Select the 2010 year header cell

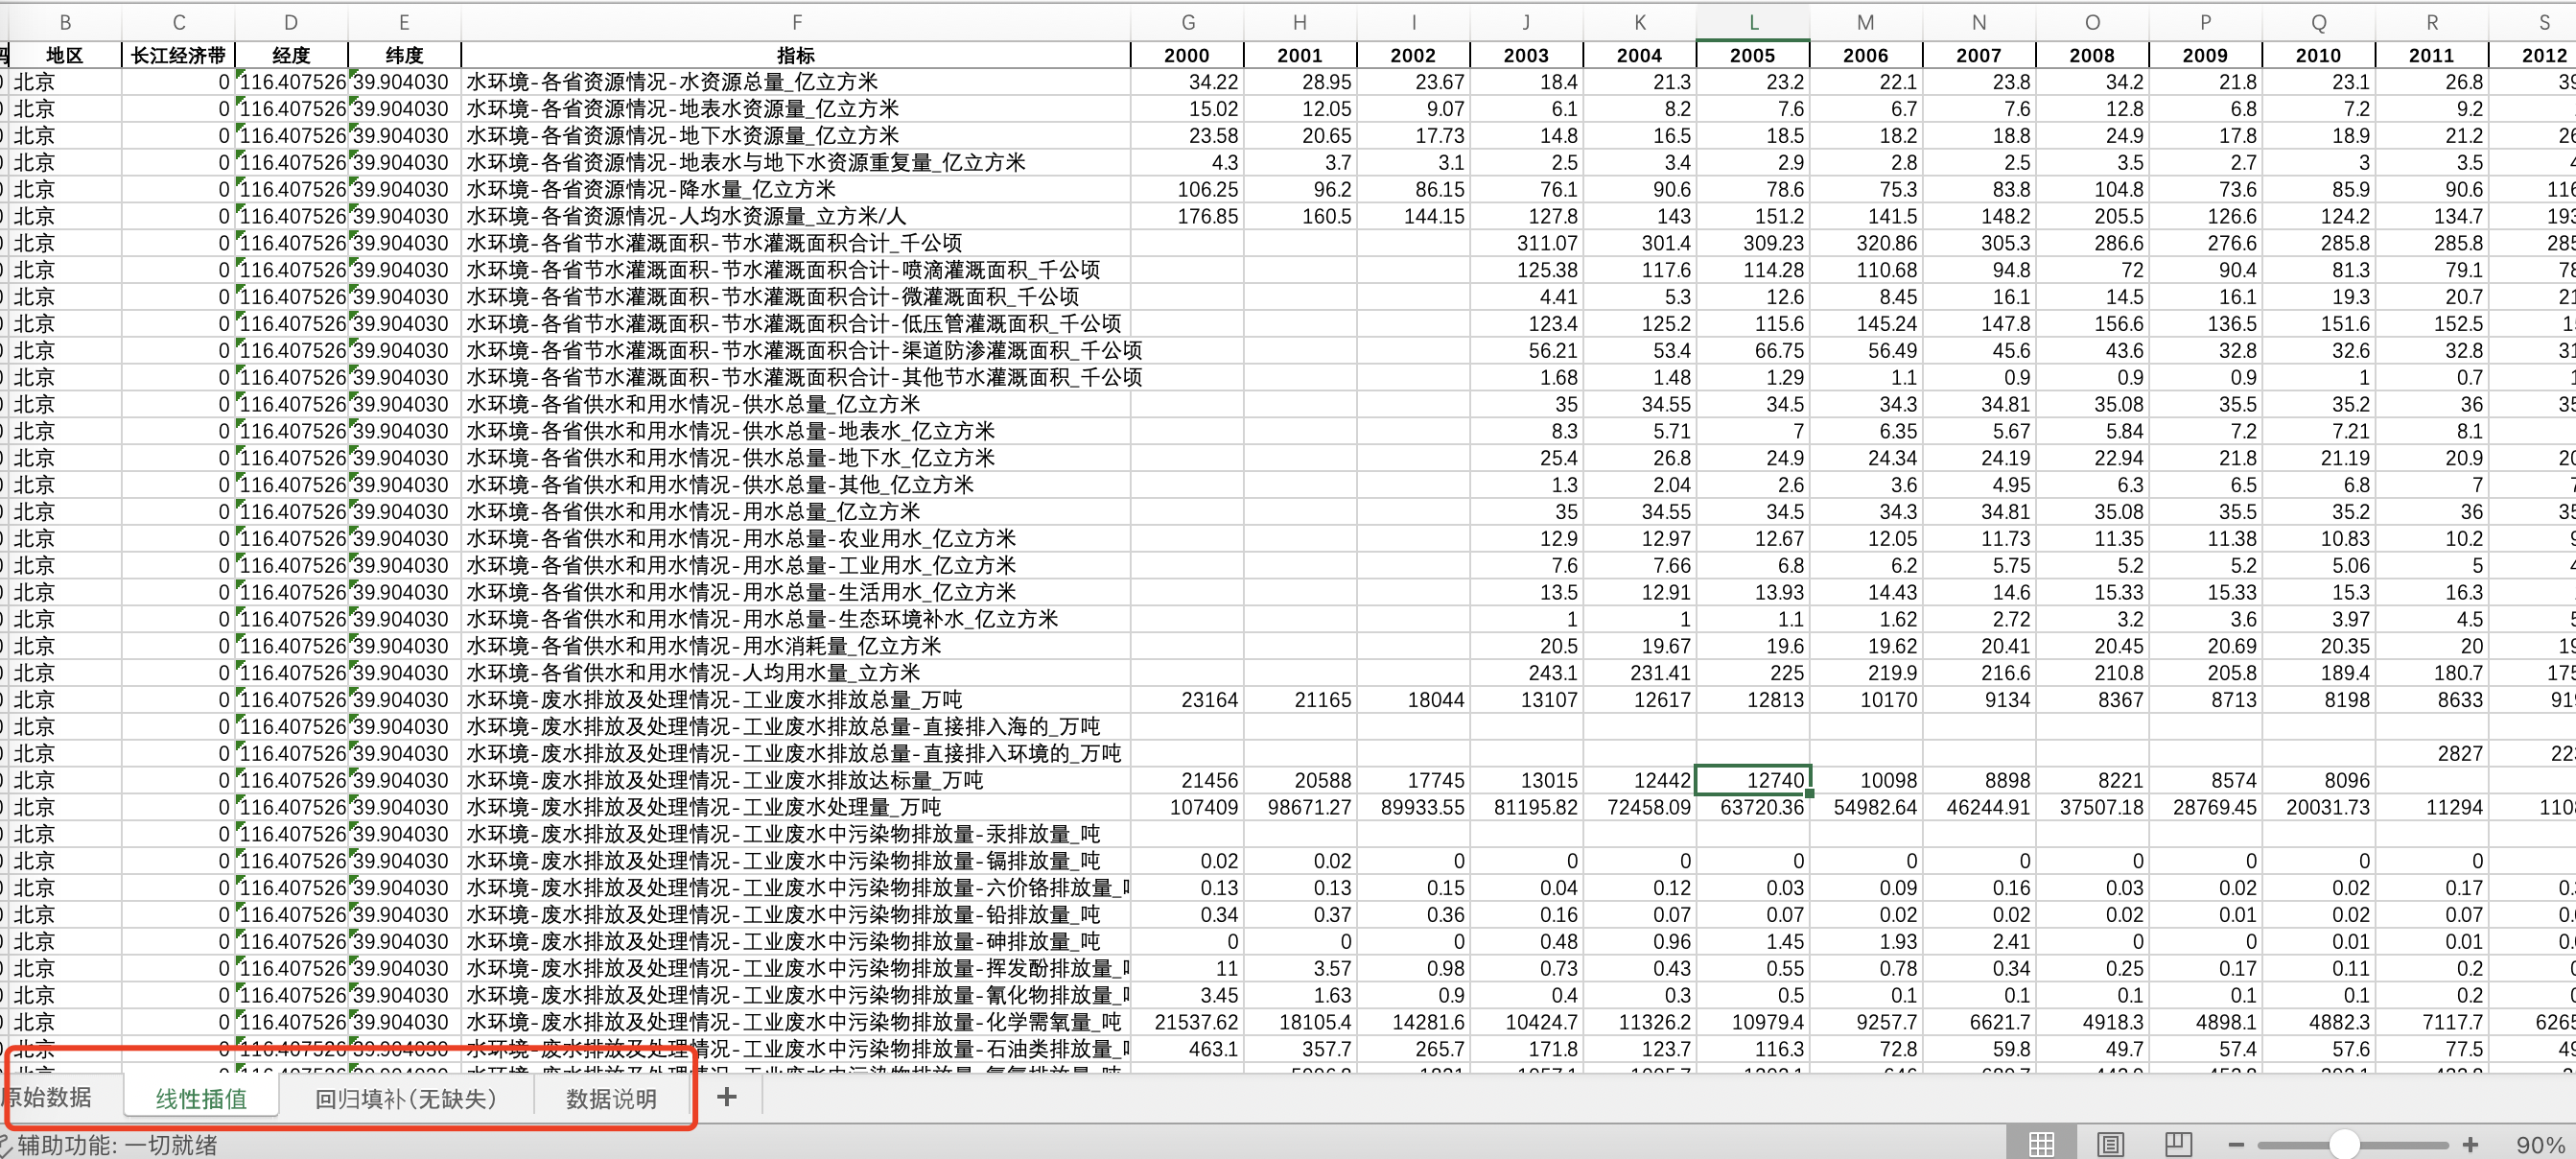point(2318,55)
